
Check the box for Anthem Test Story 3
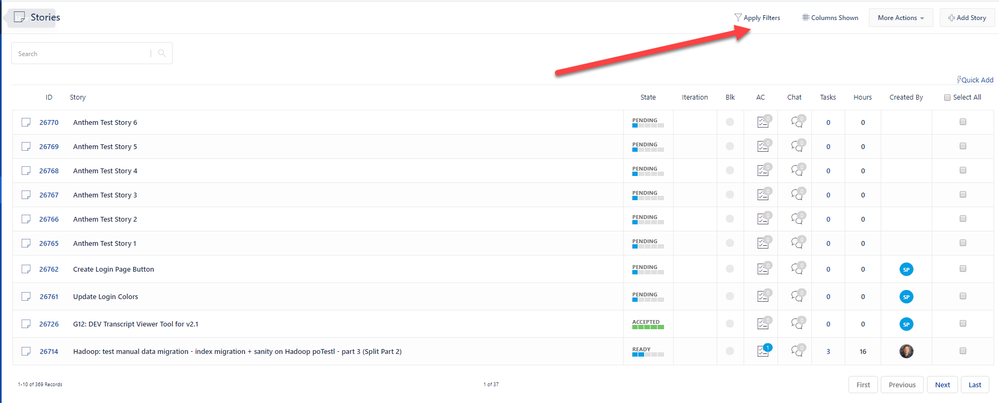click(x=963, y=194)
